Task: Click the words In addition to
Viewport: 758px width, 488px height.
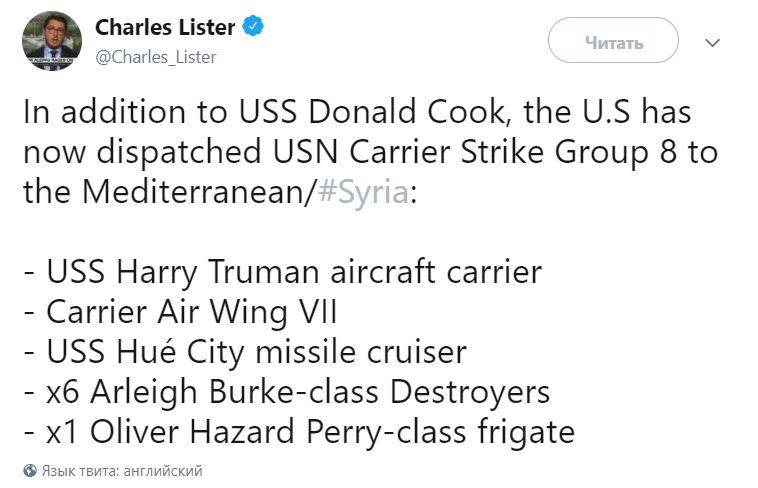Action: click(111, 112)
